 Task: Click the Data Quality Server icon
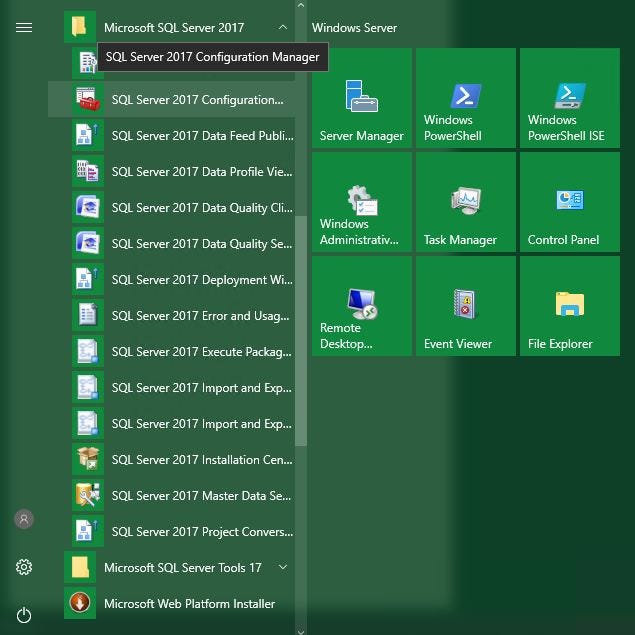[88, 243]
